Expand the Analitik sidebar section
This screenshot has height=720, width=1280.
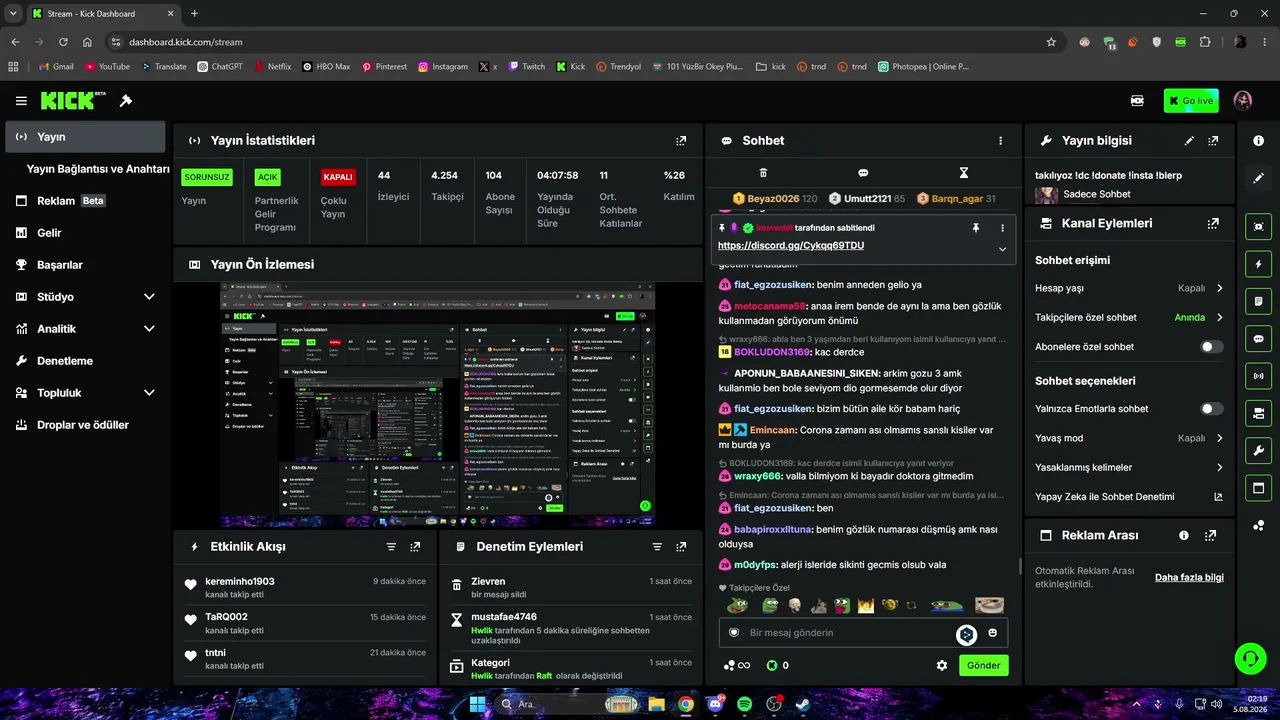coord(149,329)
